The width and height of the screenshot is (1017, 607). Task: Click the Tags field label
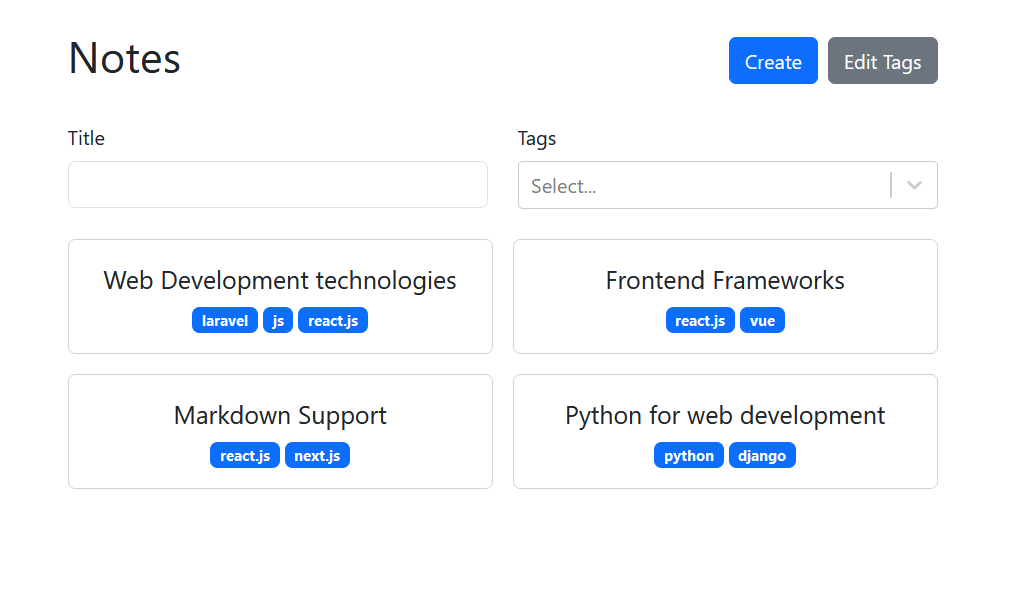(537, 138)
